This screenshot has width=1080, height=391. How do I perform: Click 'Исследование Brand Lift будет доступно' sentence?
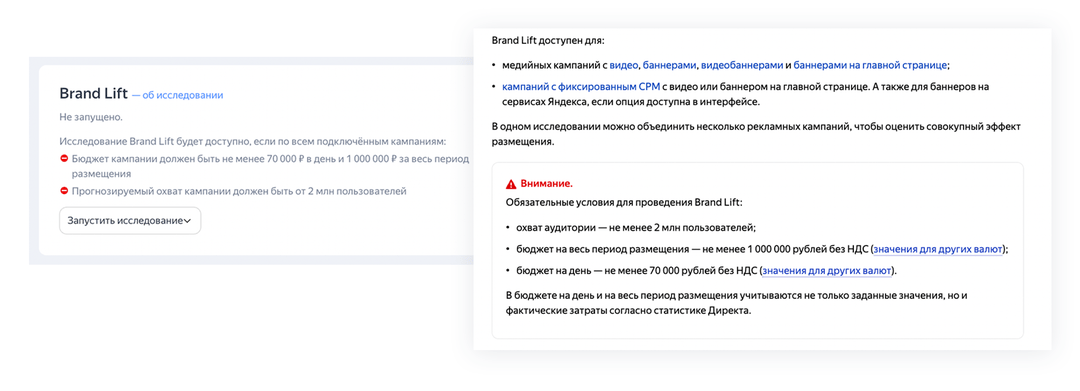tap(253, 142)
